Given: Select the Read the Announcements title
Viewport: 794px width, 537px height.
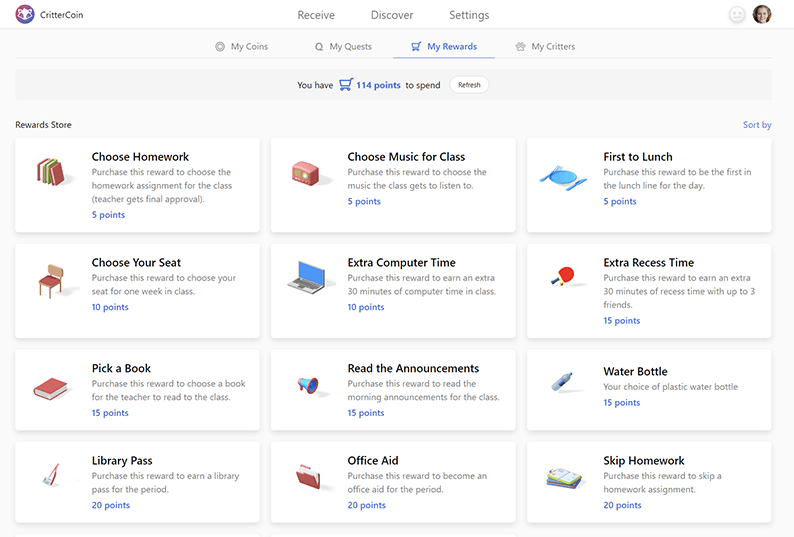Looking at the screenshot, I should point(413,368).
